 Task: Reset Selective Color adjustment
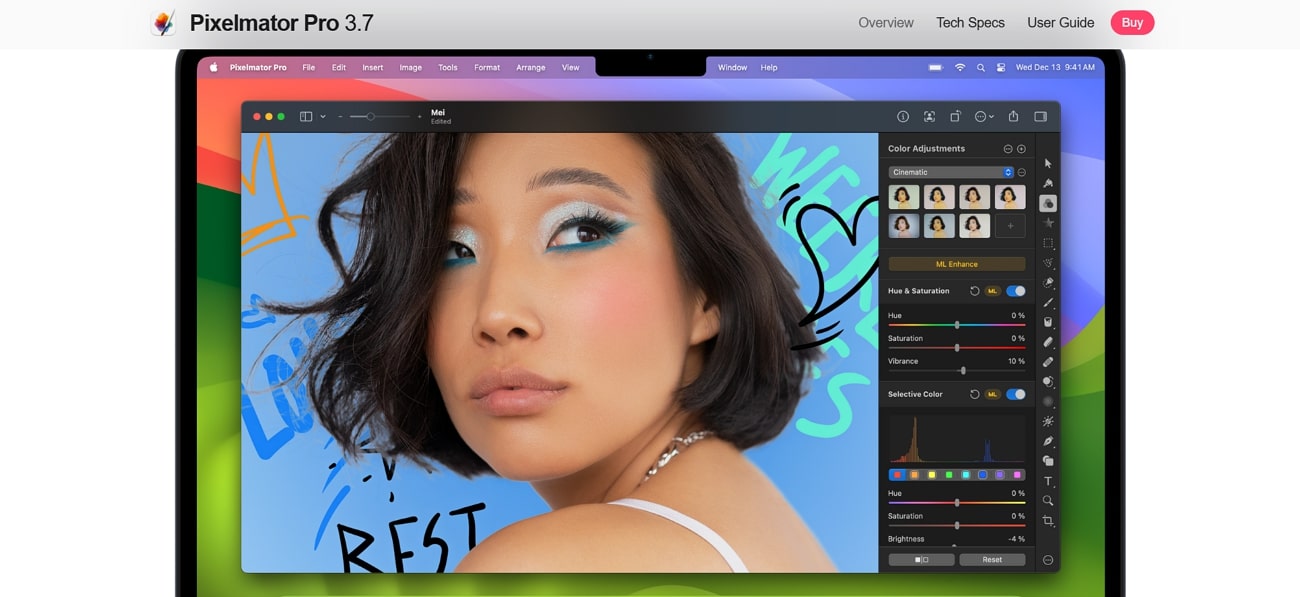pos(975,394)
